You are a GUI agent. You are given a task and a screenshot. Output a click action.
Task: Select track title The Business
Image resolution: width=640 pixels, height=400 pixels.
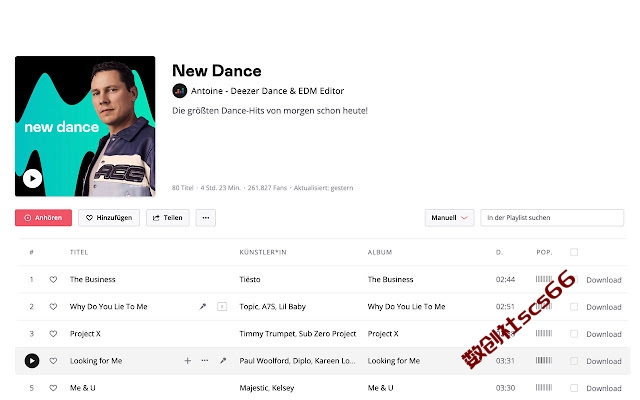click(x=93, y=280)
